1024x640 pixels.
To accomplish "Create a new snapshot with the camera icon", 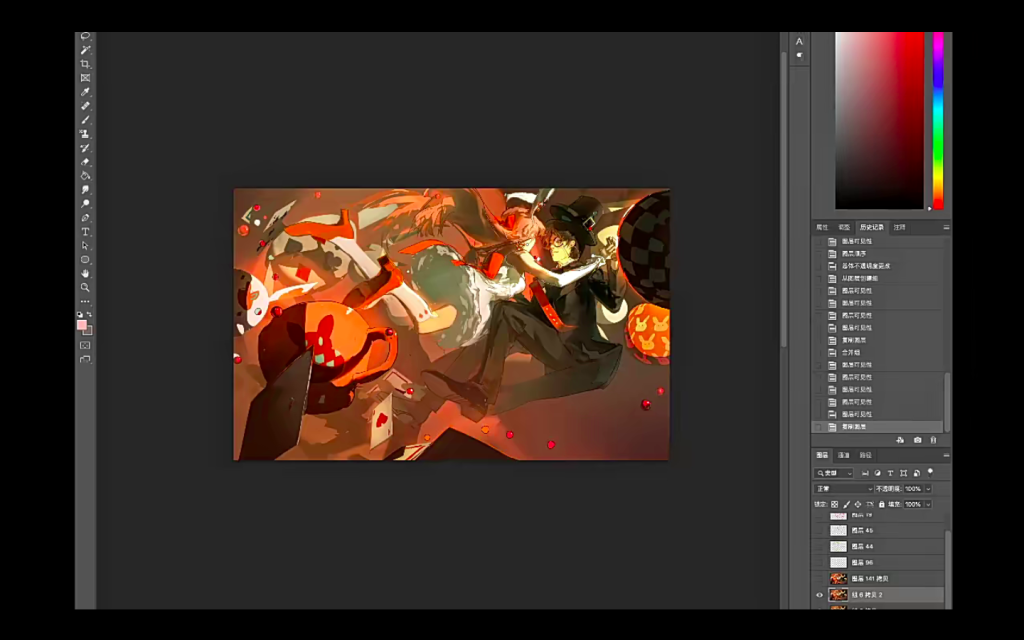I will click(917, 440).
